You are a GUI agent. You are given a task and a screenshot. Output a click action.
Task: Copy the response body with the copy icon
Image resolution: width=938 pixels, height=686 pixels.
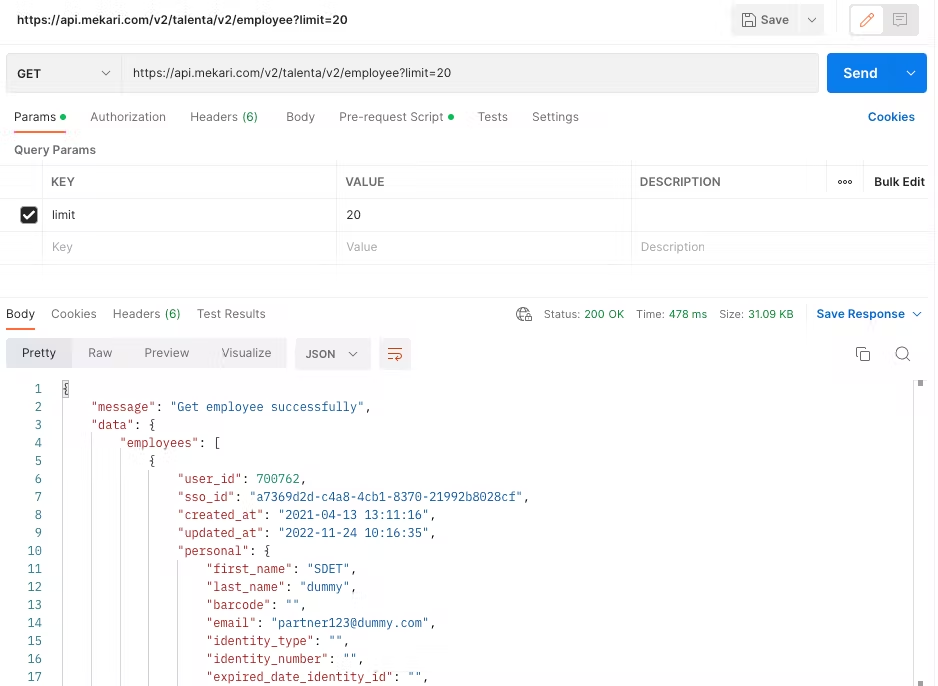[863, 354]
